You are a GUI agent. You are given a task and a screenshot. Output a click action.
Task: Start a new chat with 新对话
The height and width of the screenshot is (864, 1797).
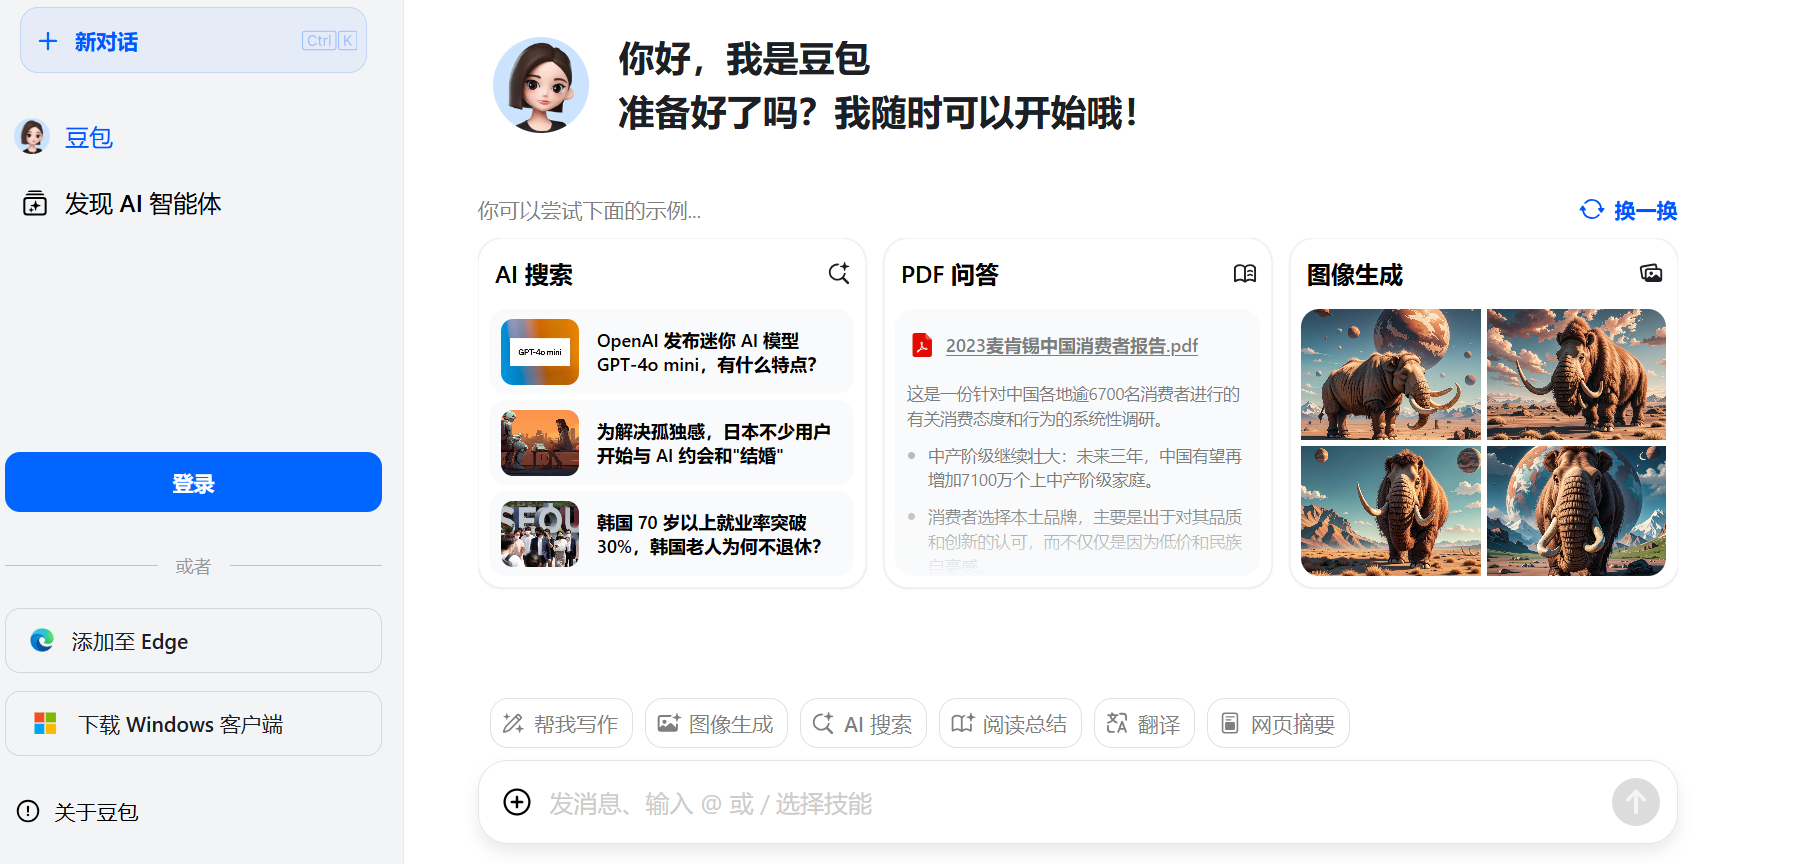[x=193, y=41]
